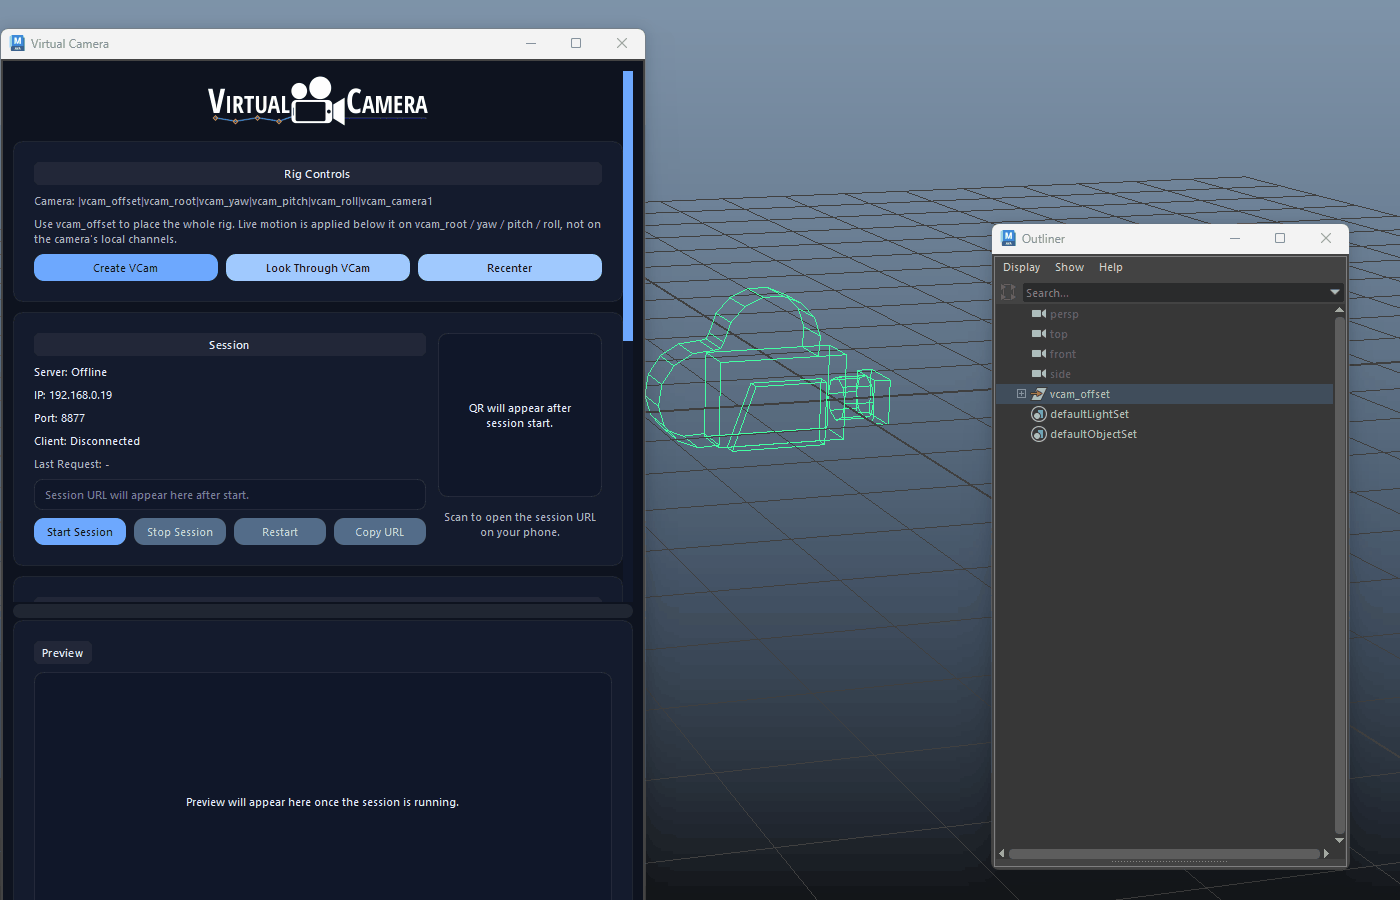This screenshot has height=900, width=1400.
Task: Click the Look Through VCam button
Action: point(318,268)
